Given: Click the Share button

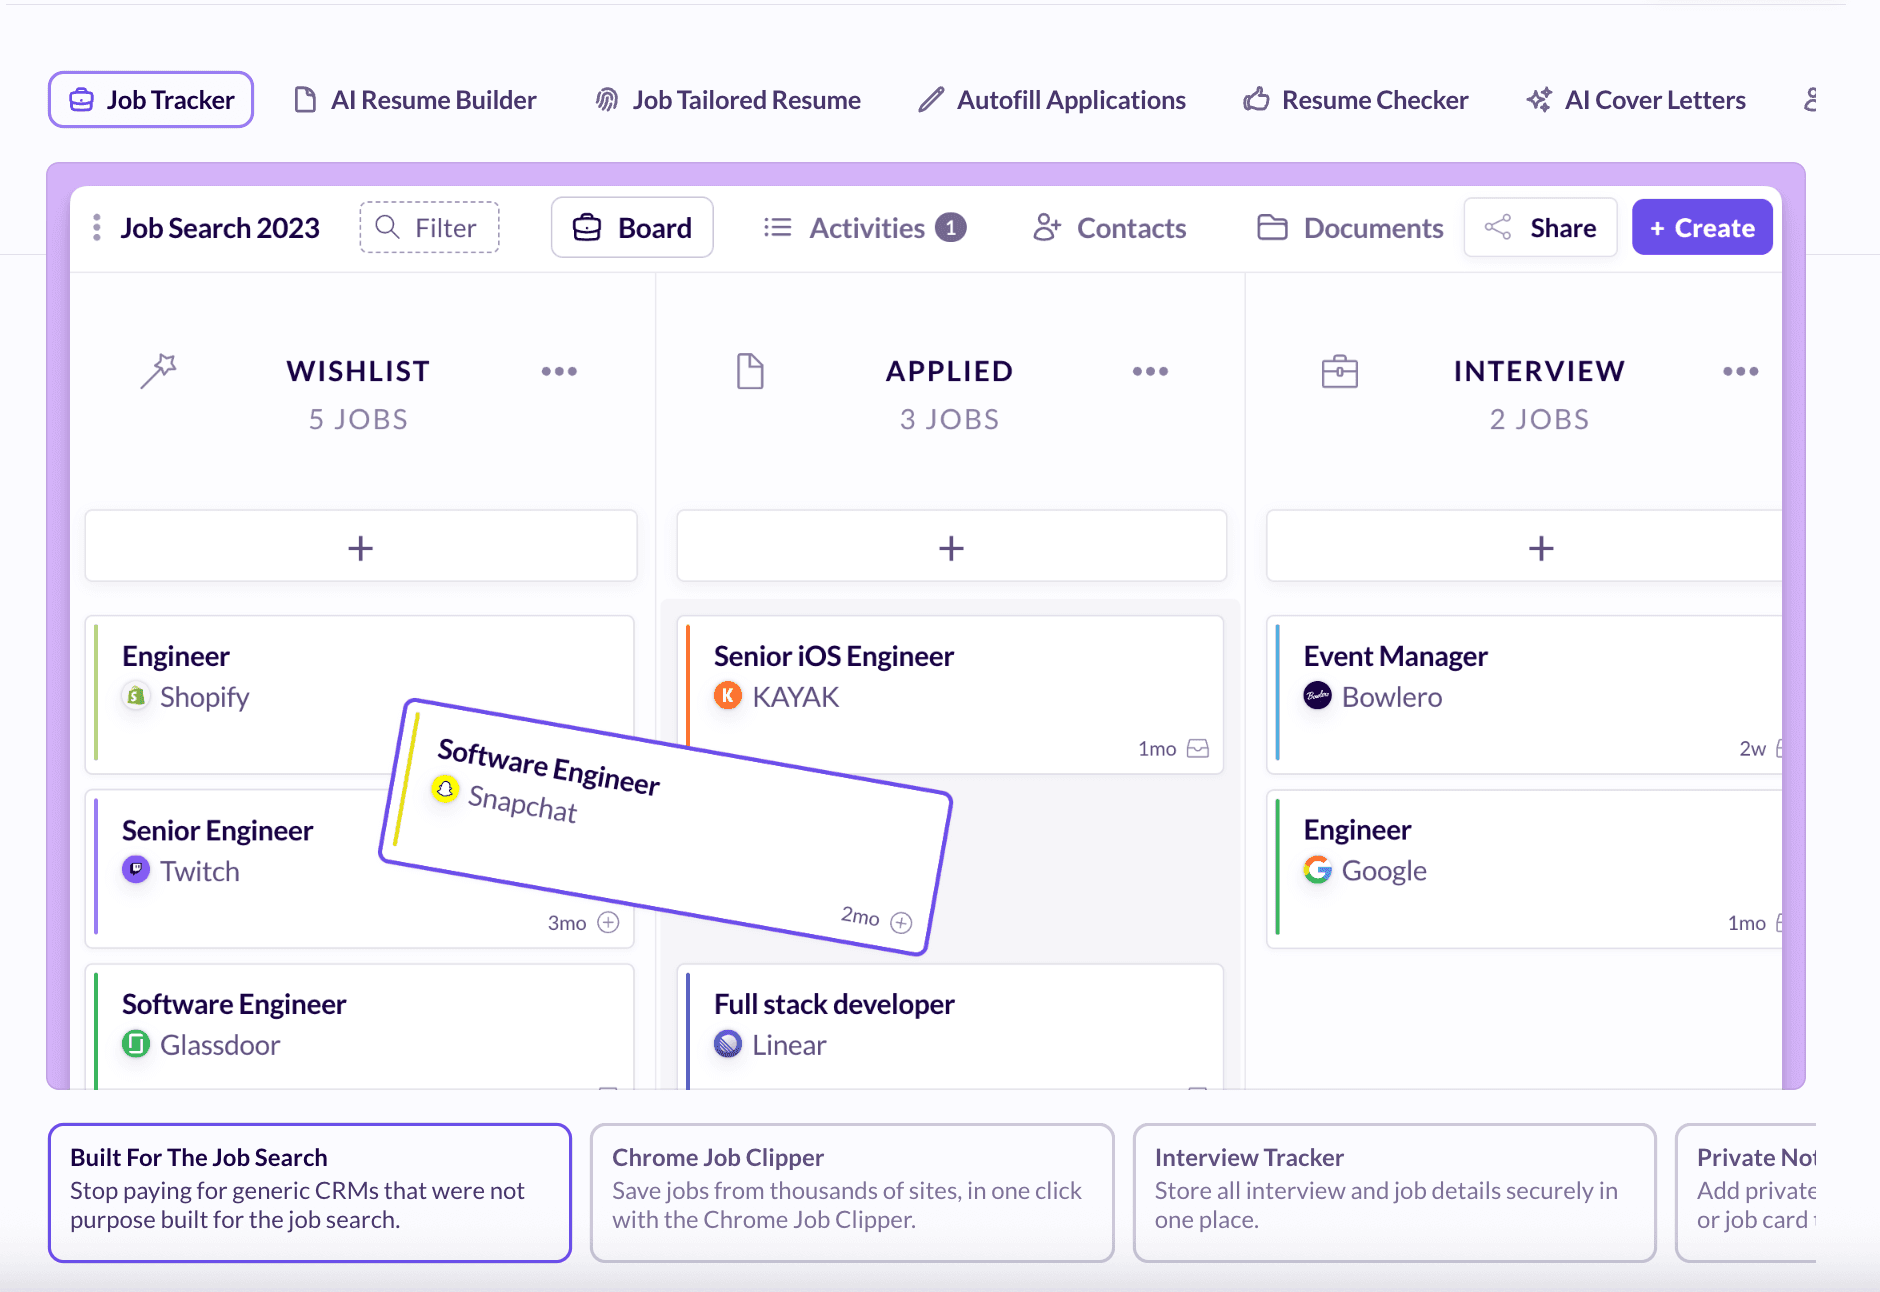Looking at the screenshot, I should click(1540, 228).
